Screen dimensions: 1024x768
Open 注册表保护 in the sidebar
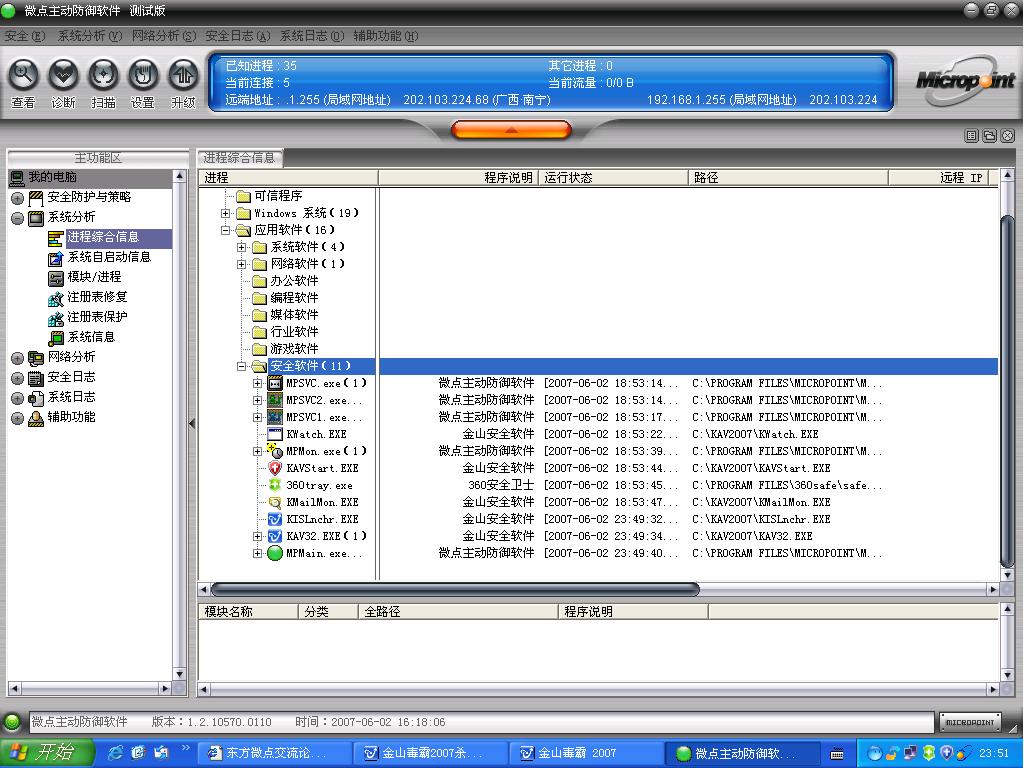(x=97, y=317)
